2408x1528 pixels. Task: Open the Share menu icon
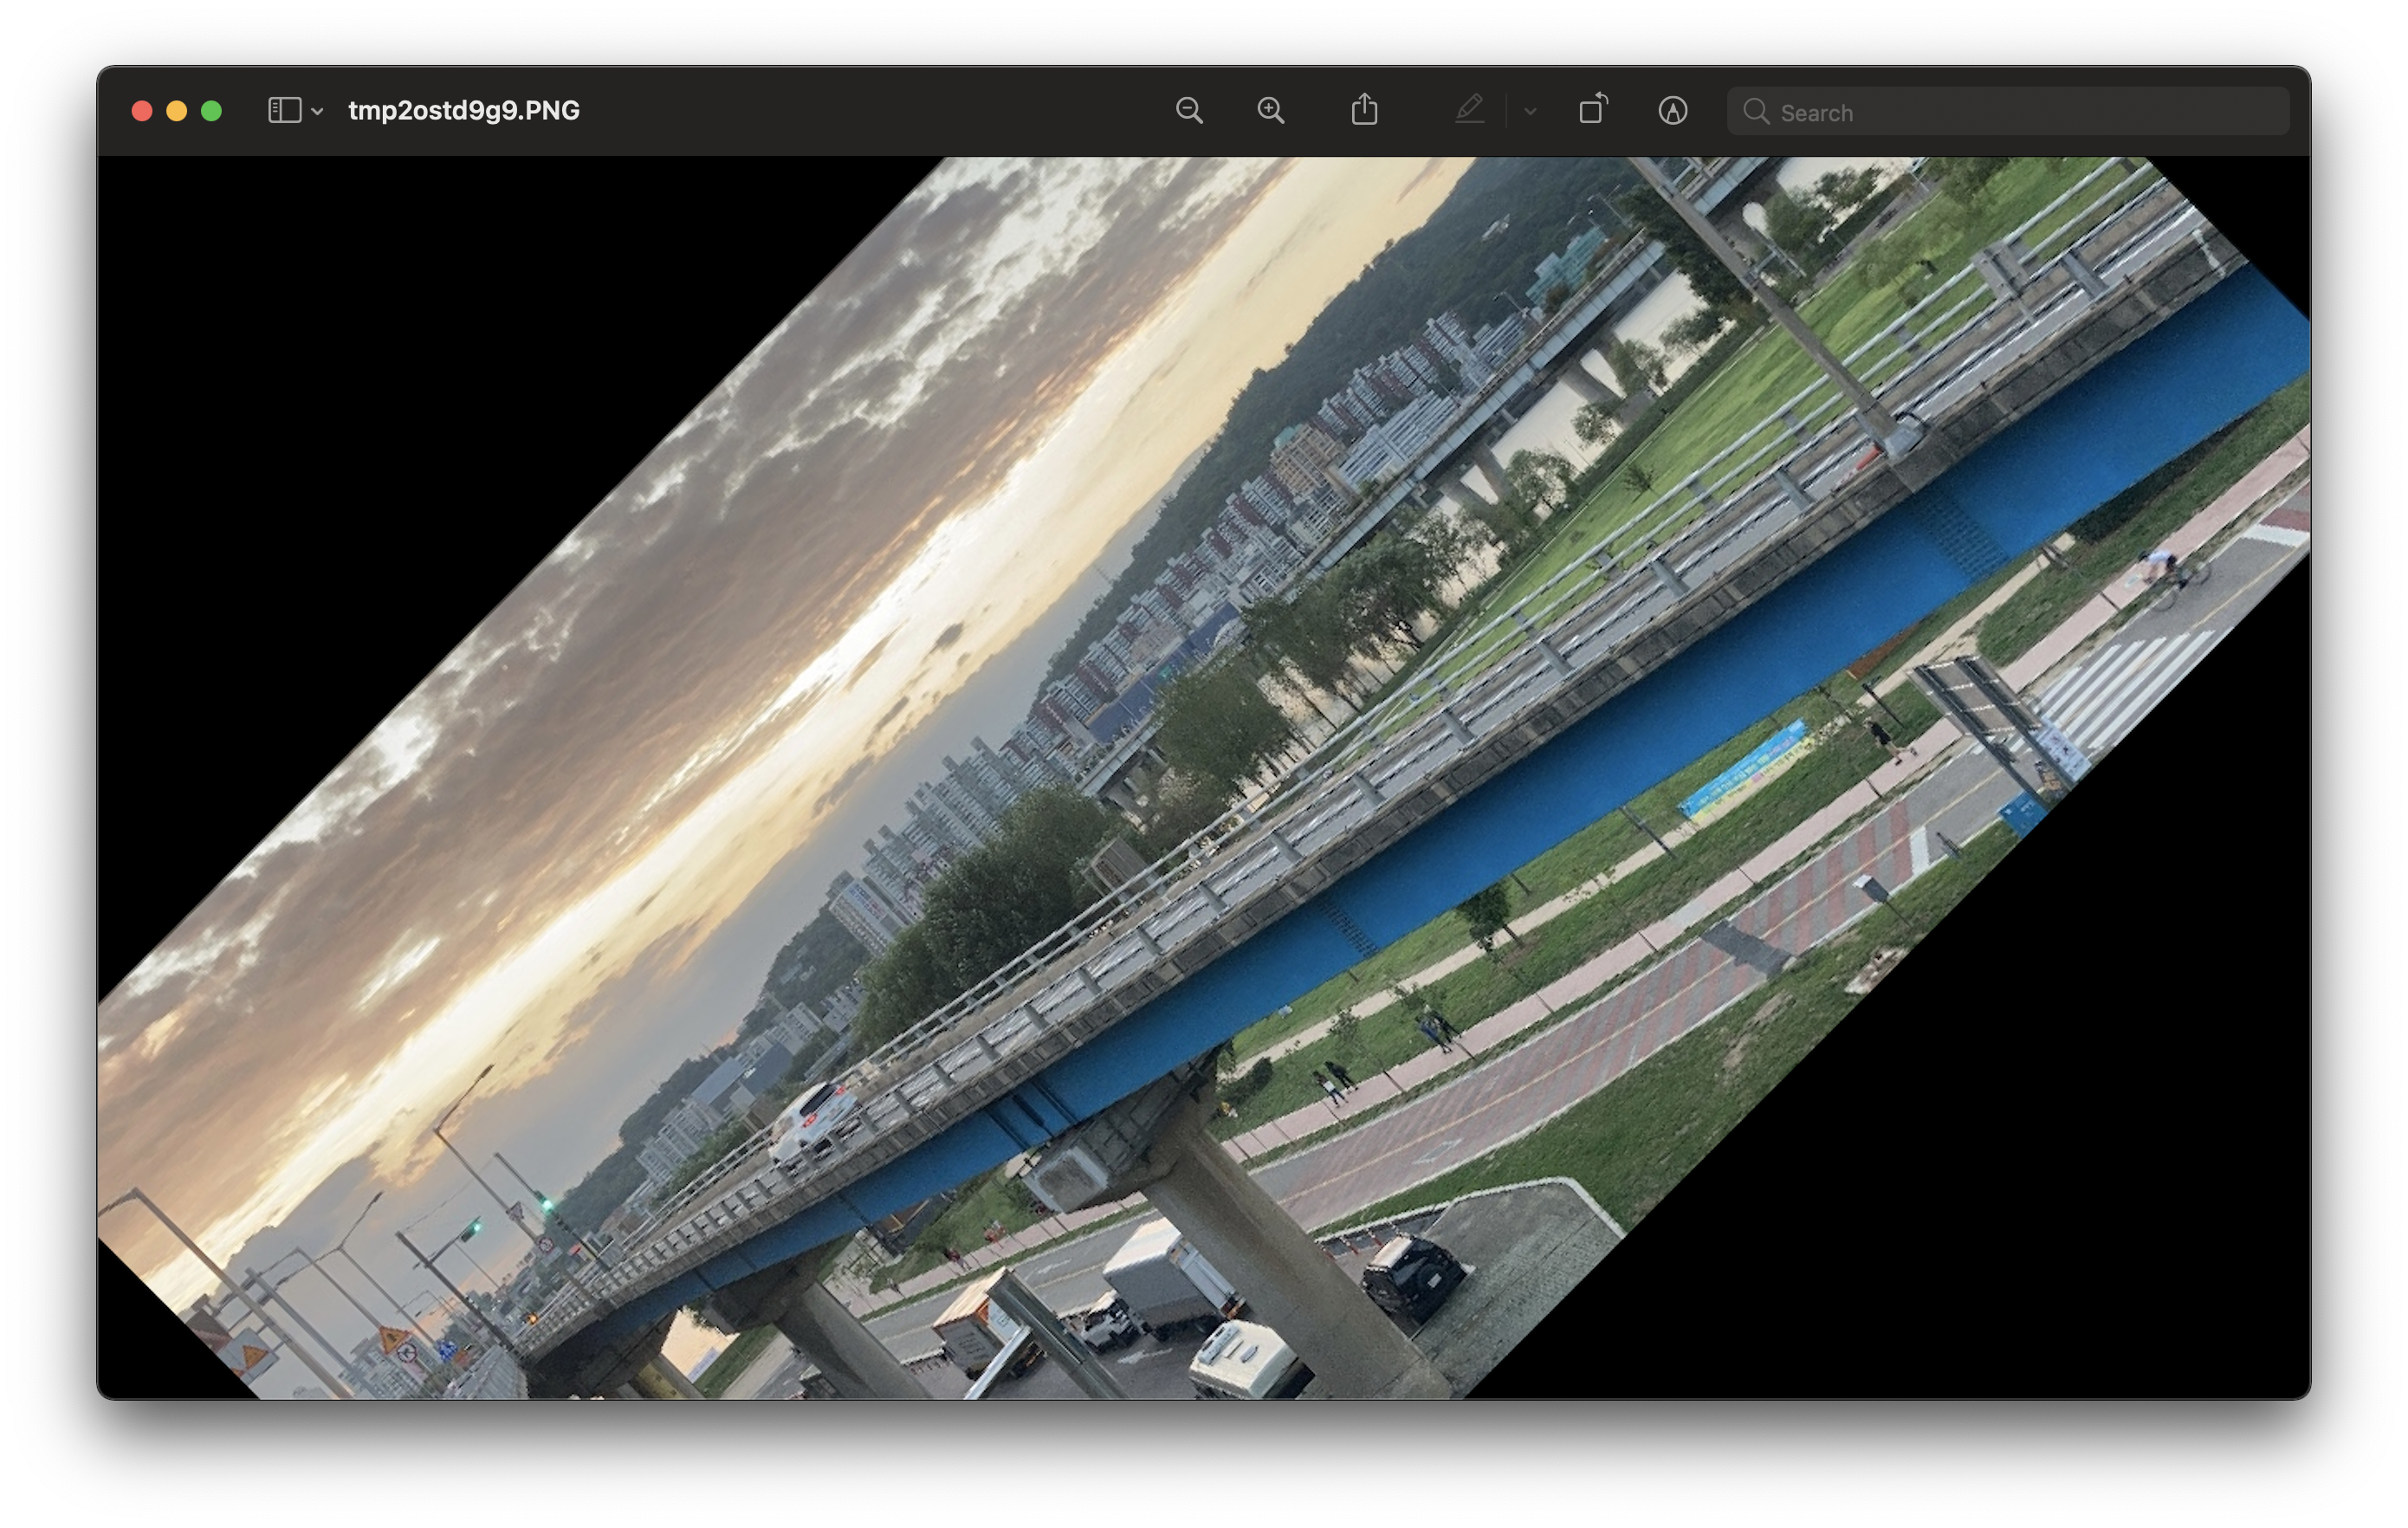pyautogui.click(x=1365, y=110)
